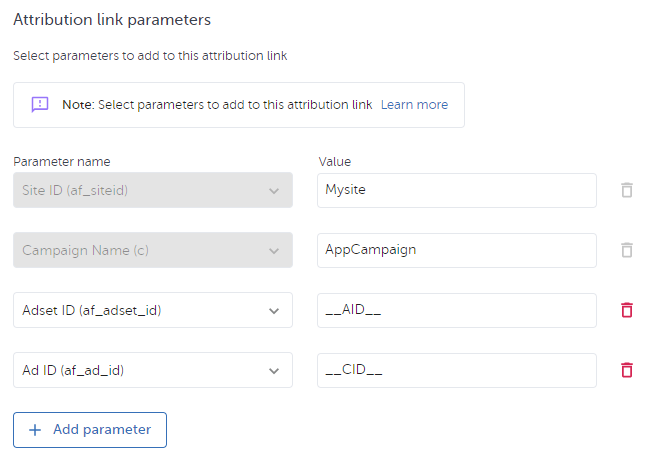660x456 pixels.
Task: Click the Parameter name column label
Action: pos(61,161)
